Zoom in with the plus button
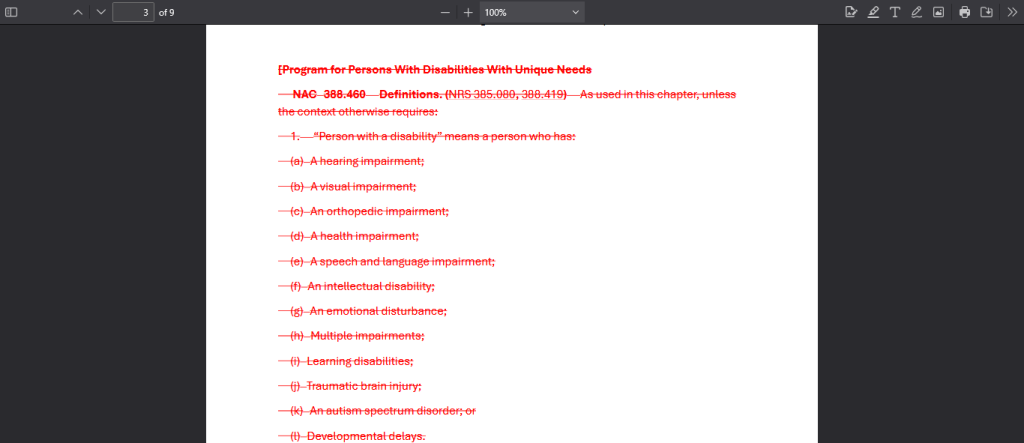This screenshot has width=1024, height=443. pos(468,12)
